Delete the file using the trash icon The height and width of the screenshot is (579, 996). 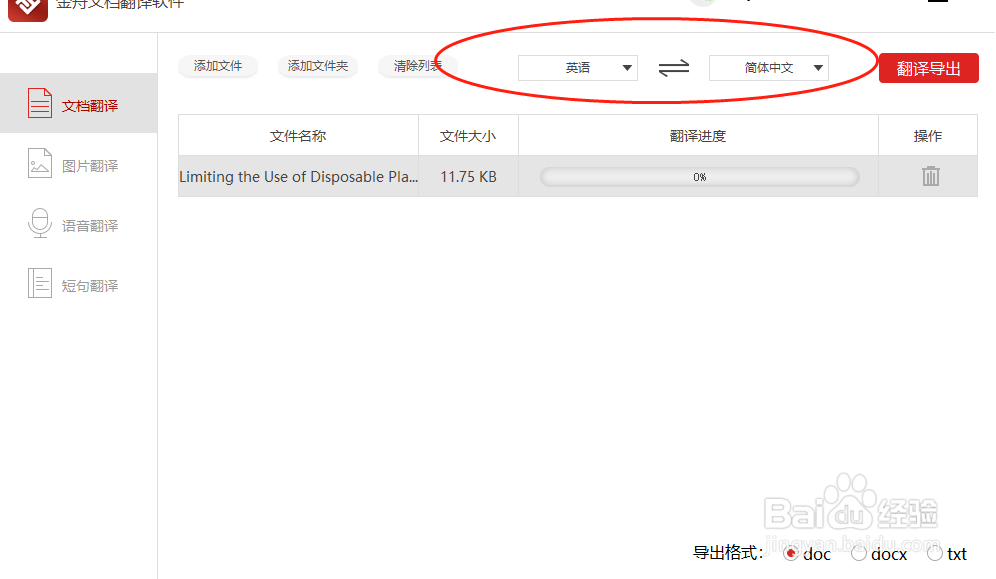(930, 176)
